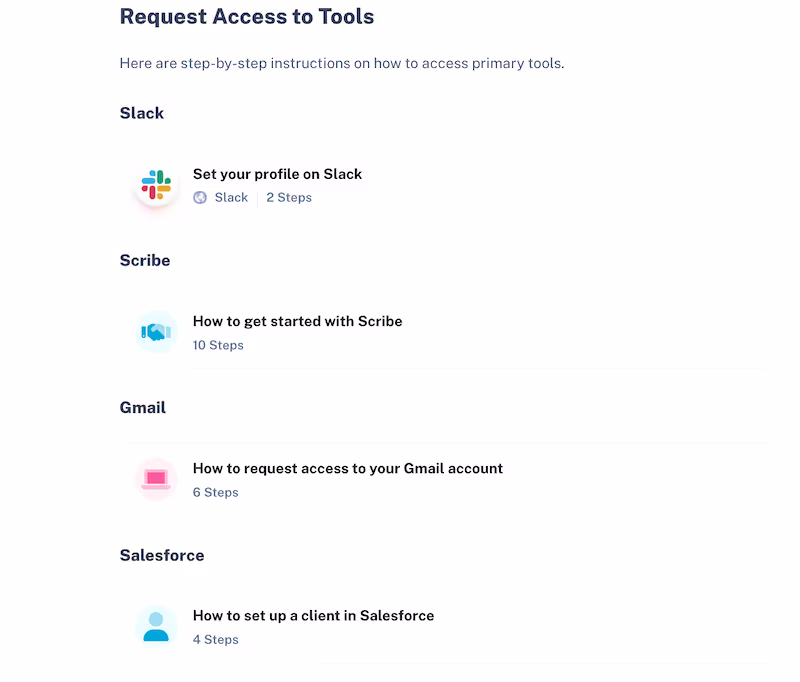
Task: Click the globe icon next to Slack label
Action: pyautogui.click(x=200, y=197)
